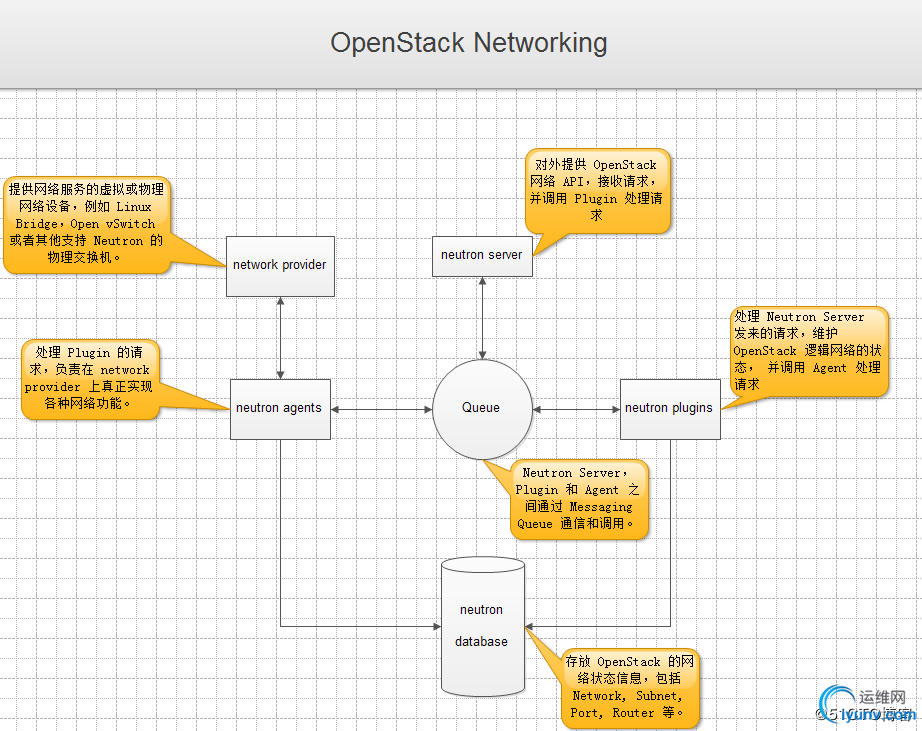This screenshot has width=922, height=731.
Task: Select the network provider box
Action: coord(280,266)
